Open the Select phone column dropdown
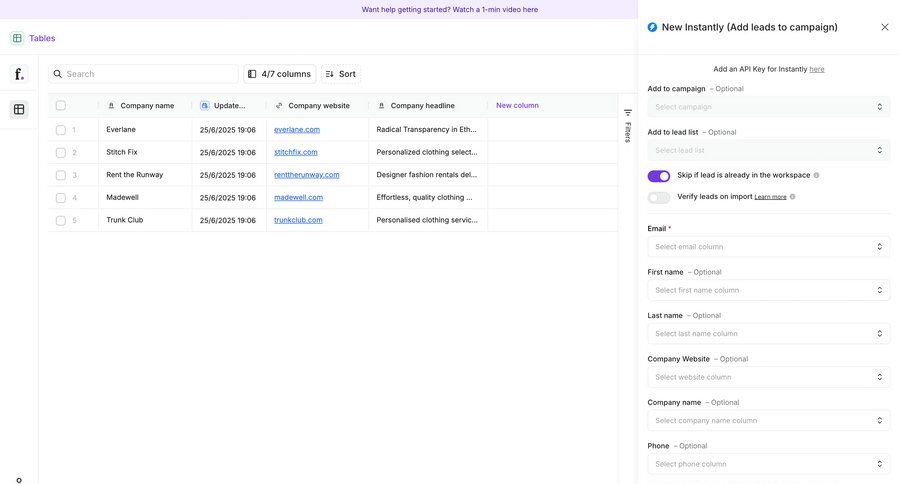 click(x=769, y=464)
